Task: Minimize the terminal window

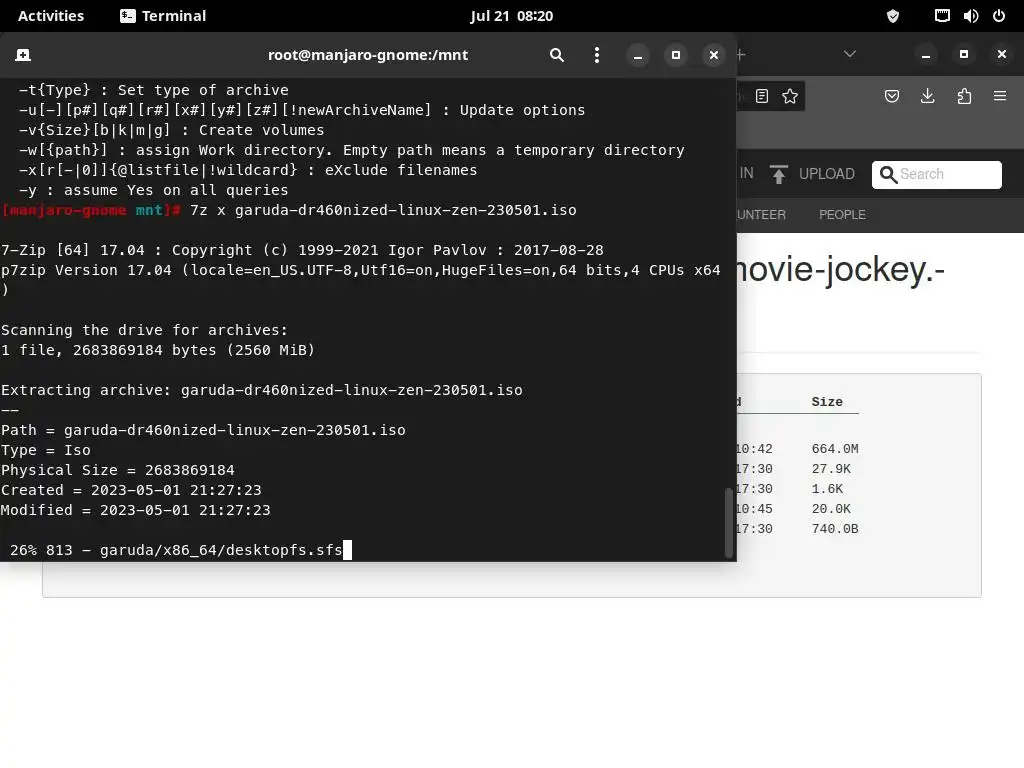Action: 638,55
